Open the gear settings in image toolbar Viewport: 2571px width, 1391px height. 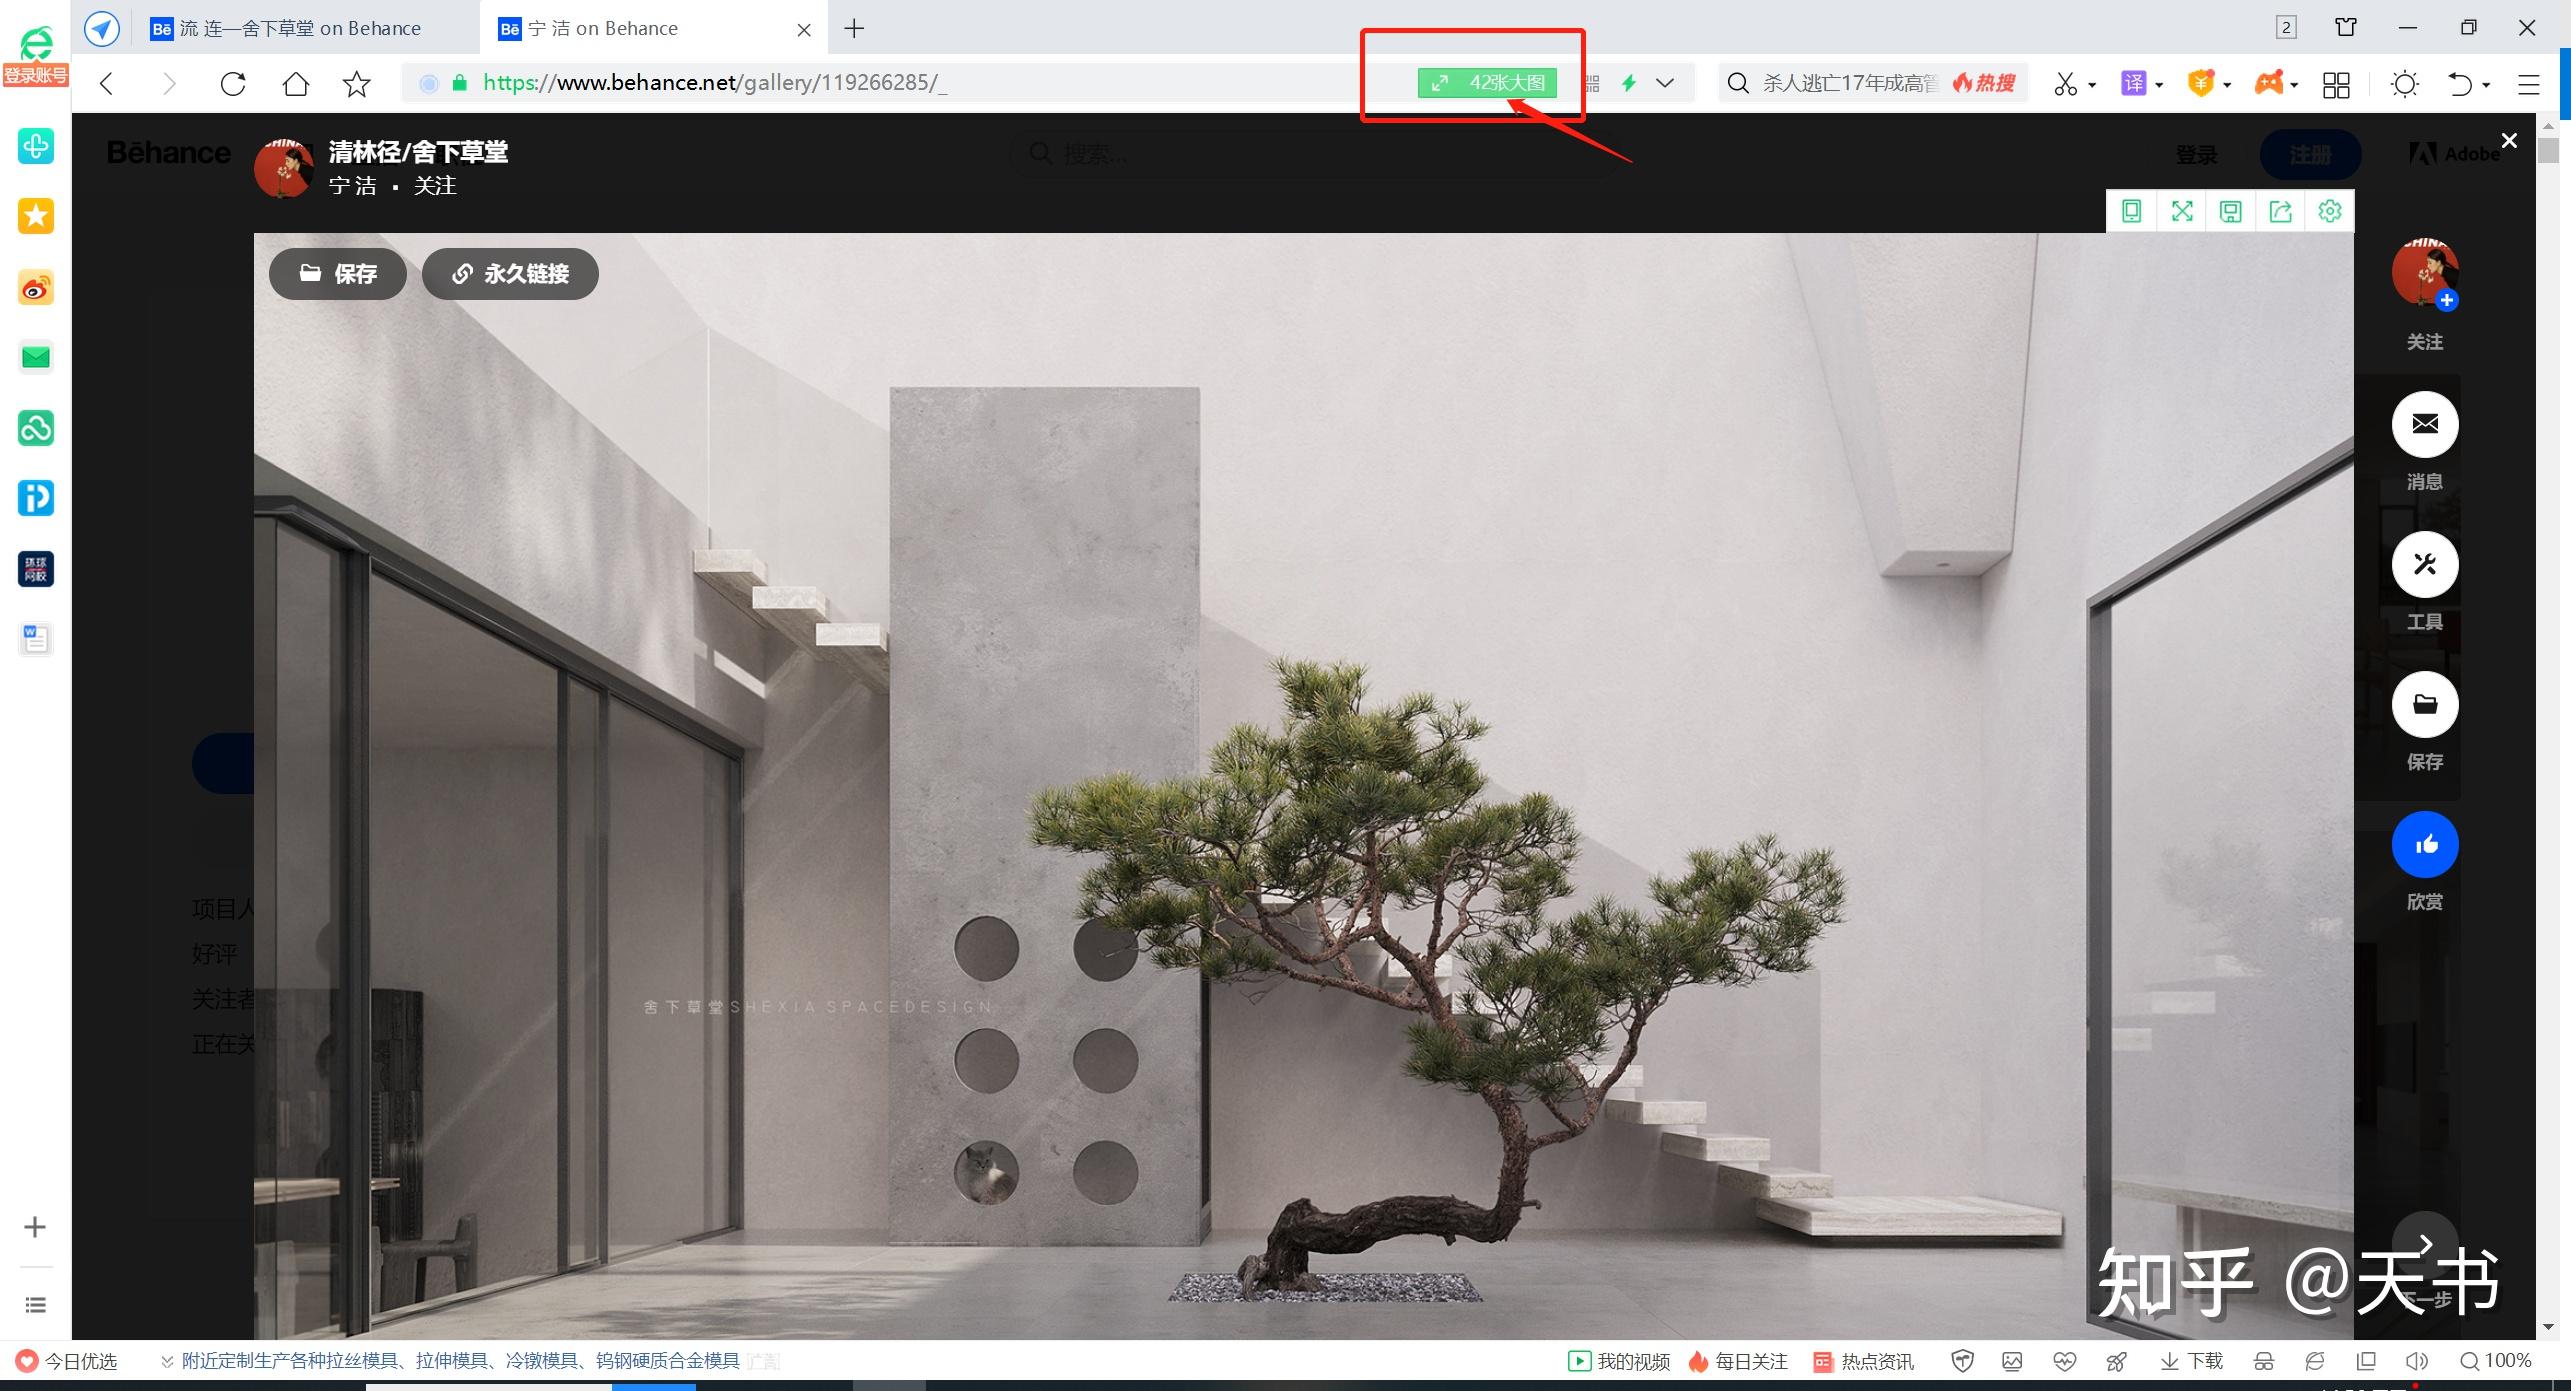pyautogui.click(x=2330, y=211)
